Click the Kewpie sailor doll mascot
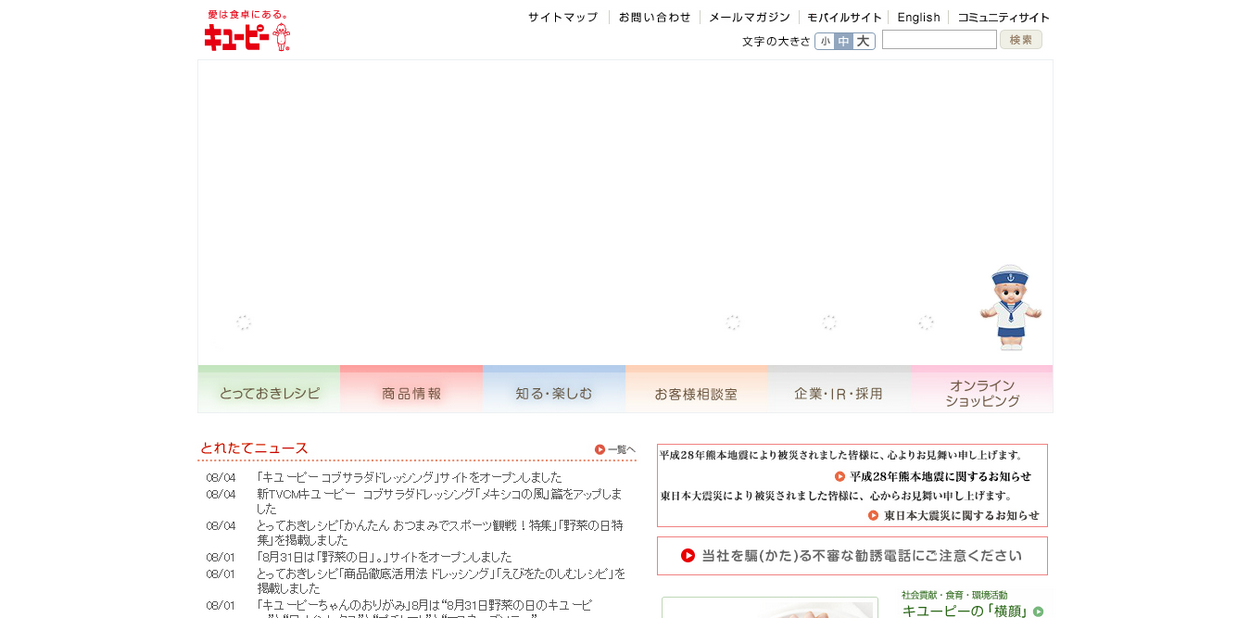Screen dimensions: 1250x618 click(x=1010, y=307)
